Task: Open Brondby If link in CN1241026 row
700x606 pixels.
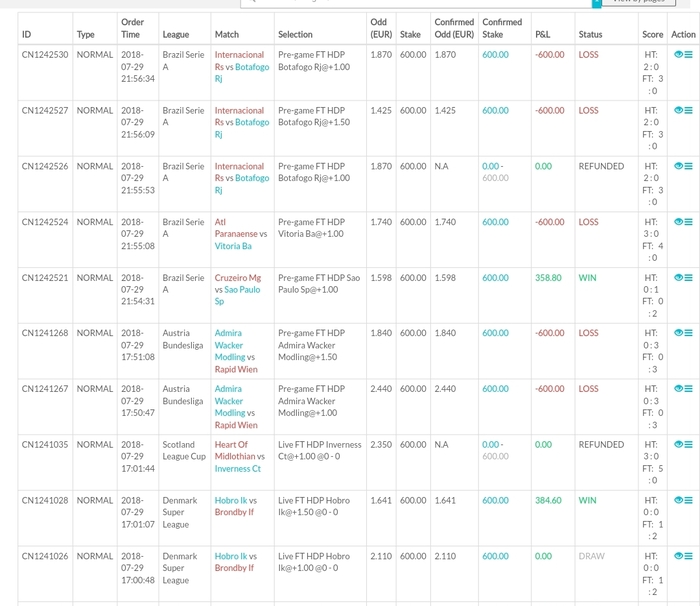Action: [x=234, y=568]
